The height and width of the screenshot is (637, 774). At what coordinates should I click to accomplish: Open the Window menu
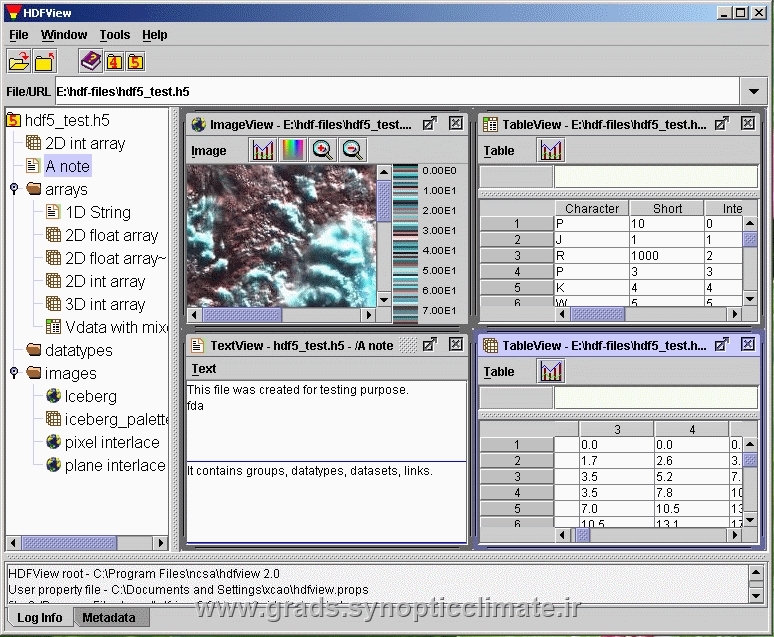[x=64, y=35]
